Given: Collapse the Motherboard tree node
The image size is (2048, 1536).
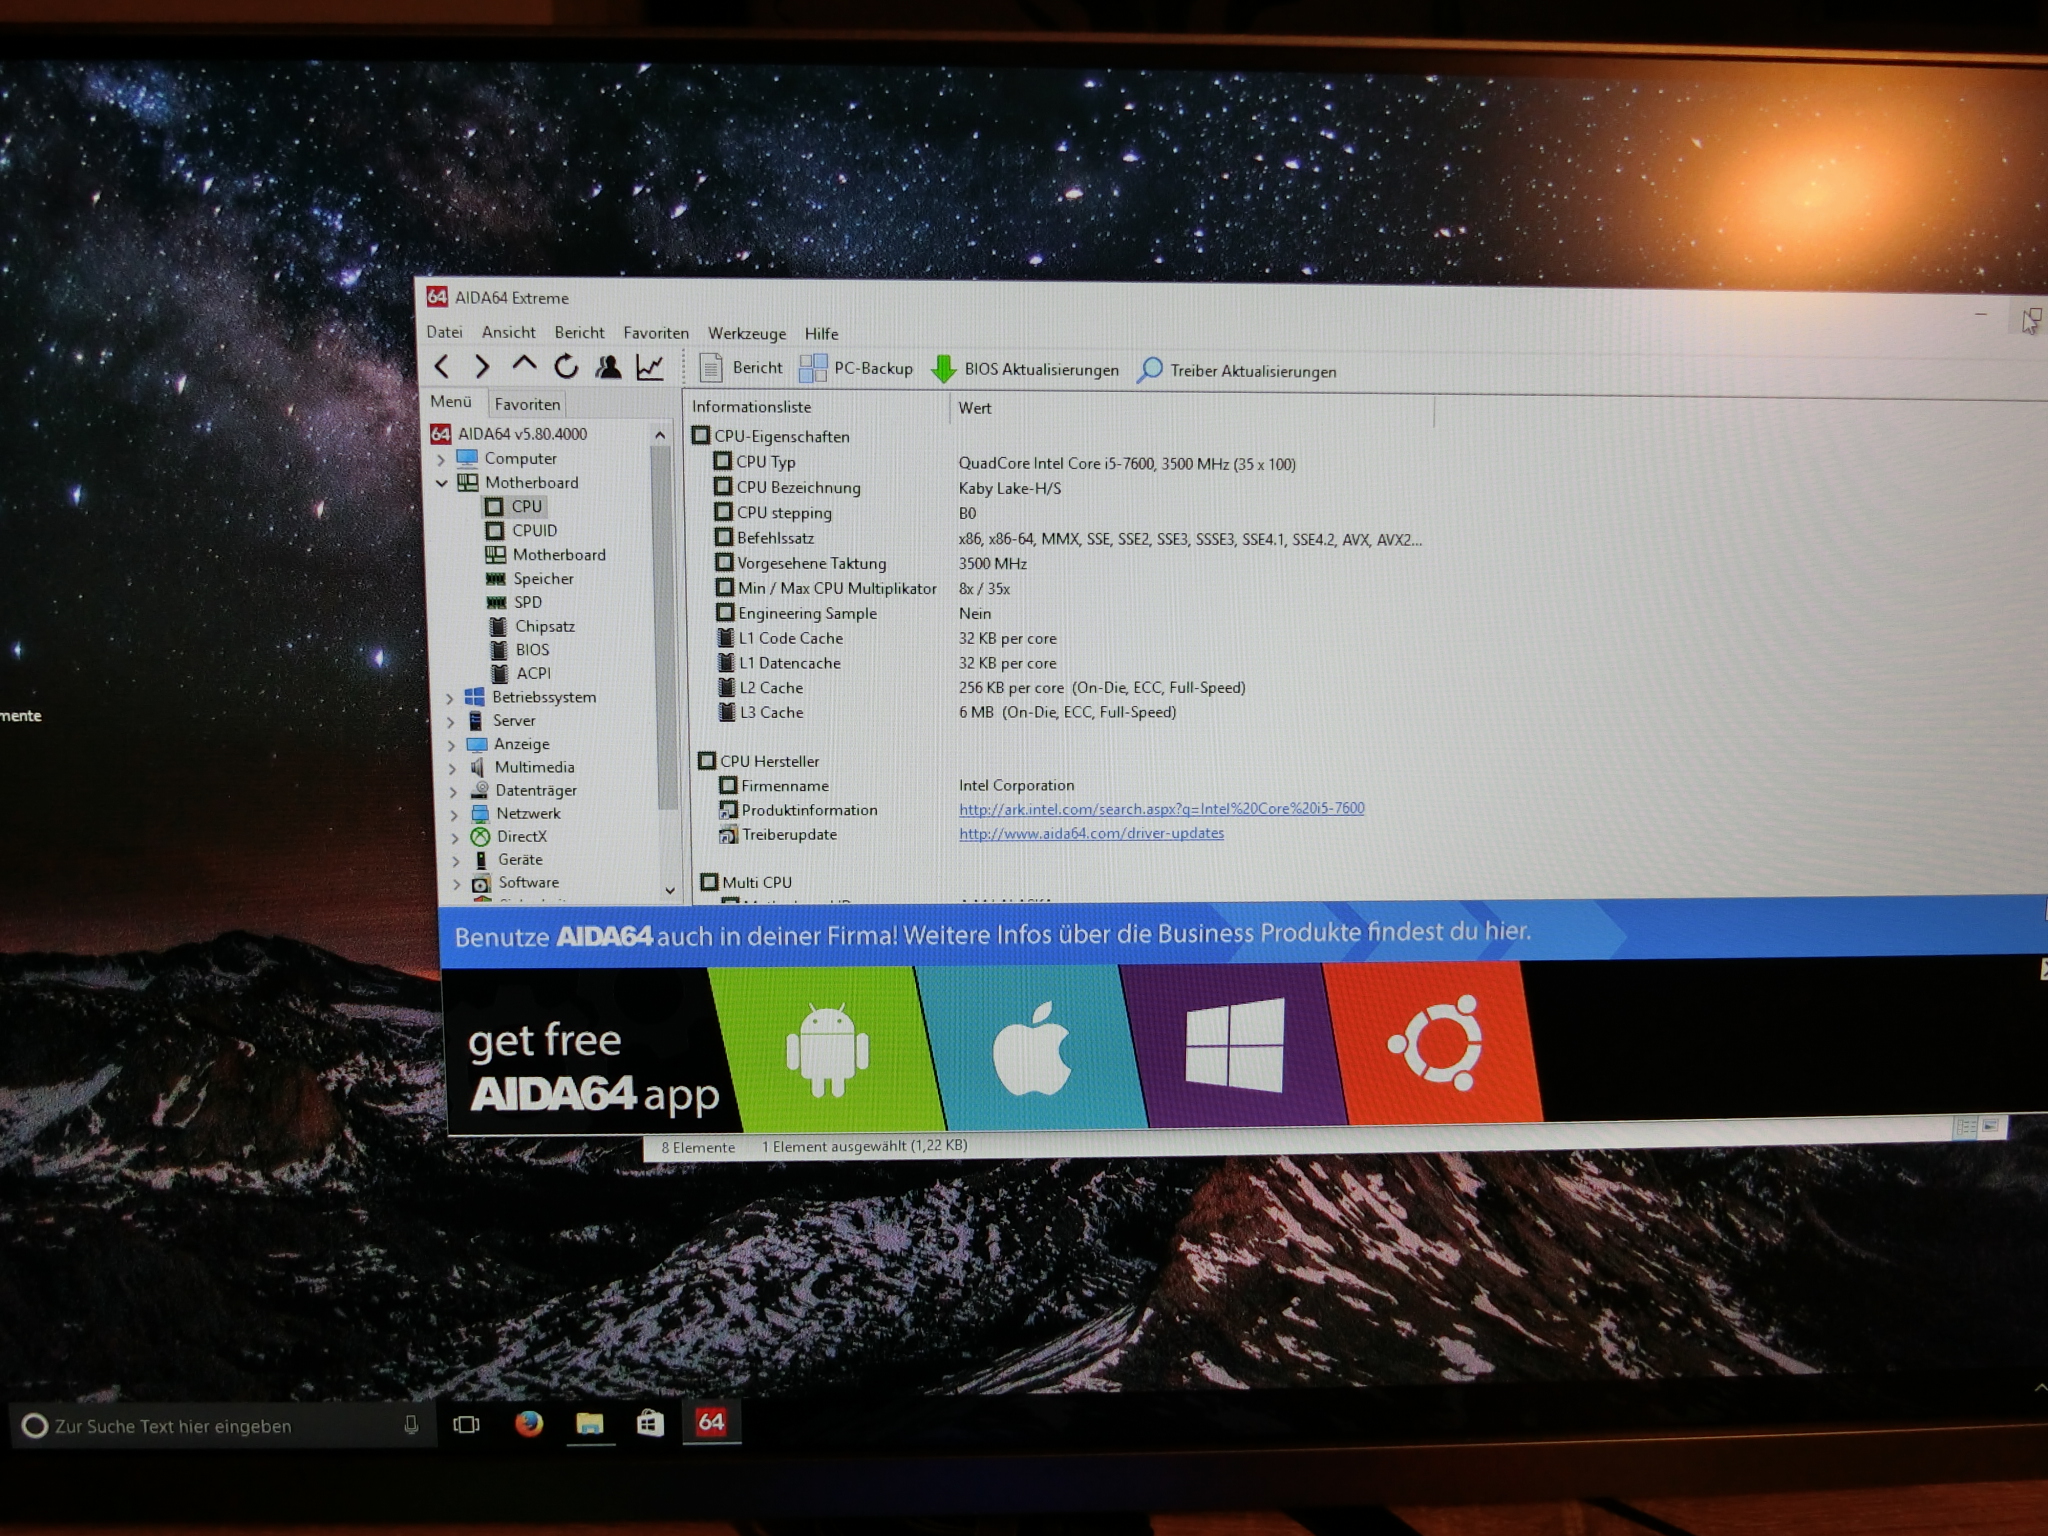Looking at the screenshot, I should pyautogui.click(x=442, y=483).
